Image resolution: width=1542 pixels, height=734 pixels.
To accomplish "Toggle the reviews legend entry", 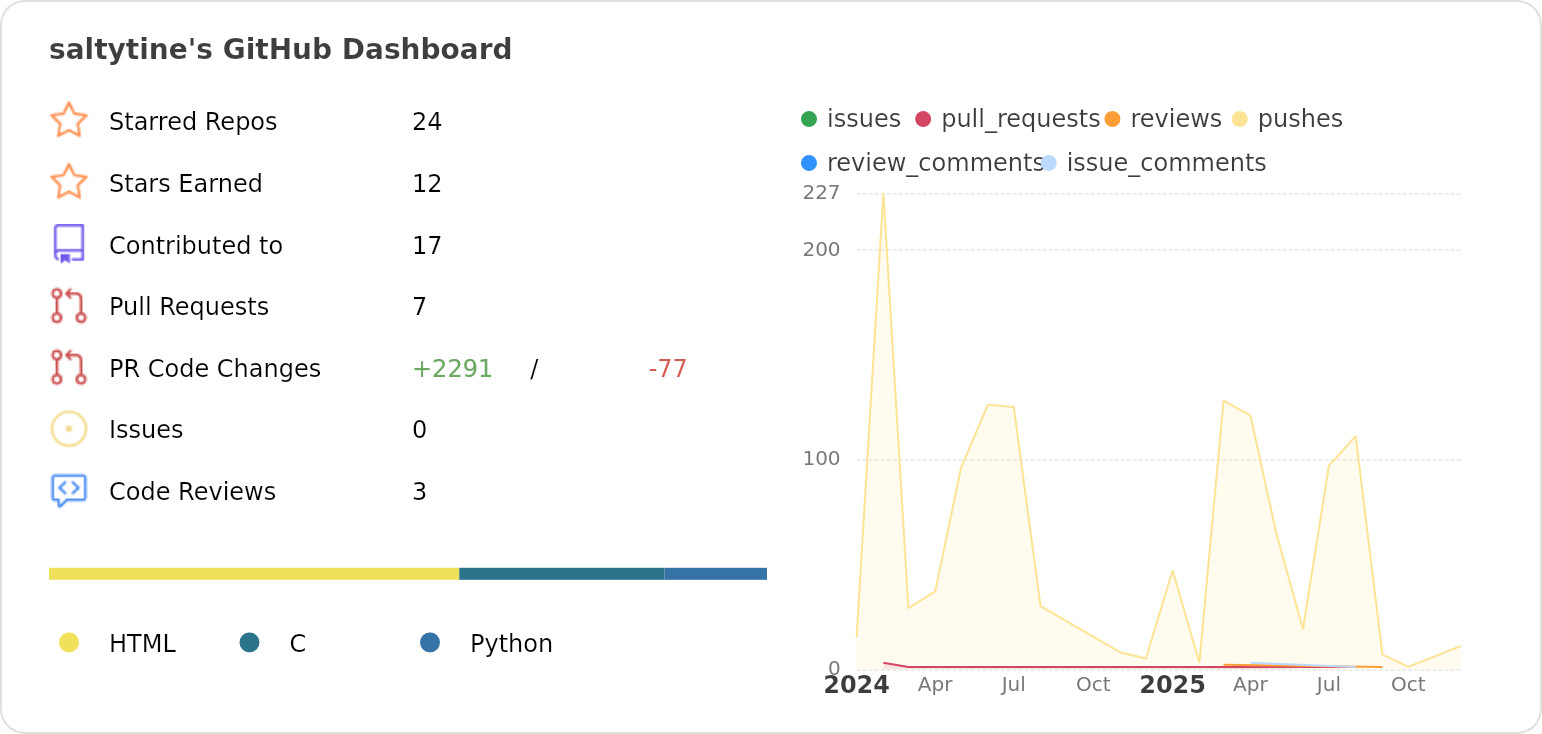I will pyautogui.click(x=1164, y=119).
